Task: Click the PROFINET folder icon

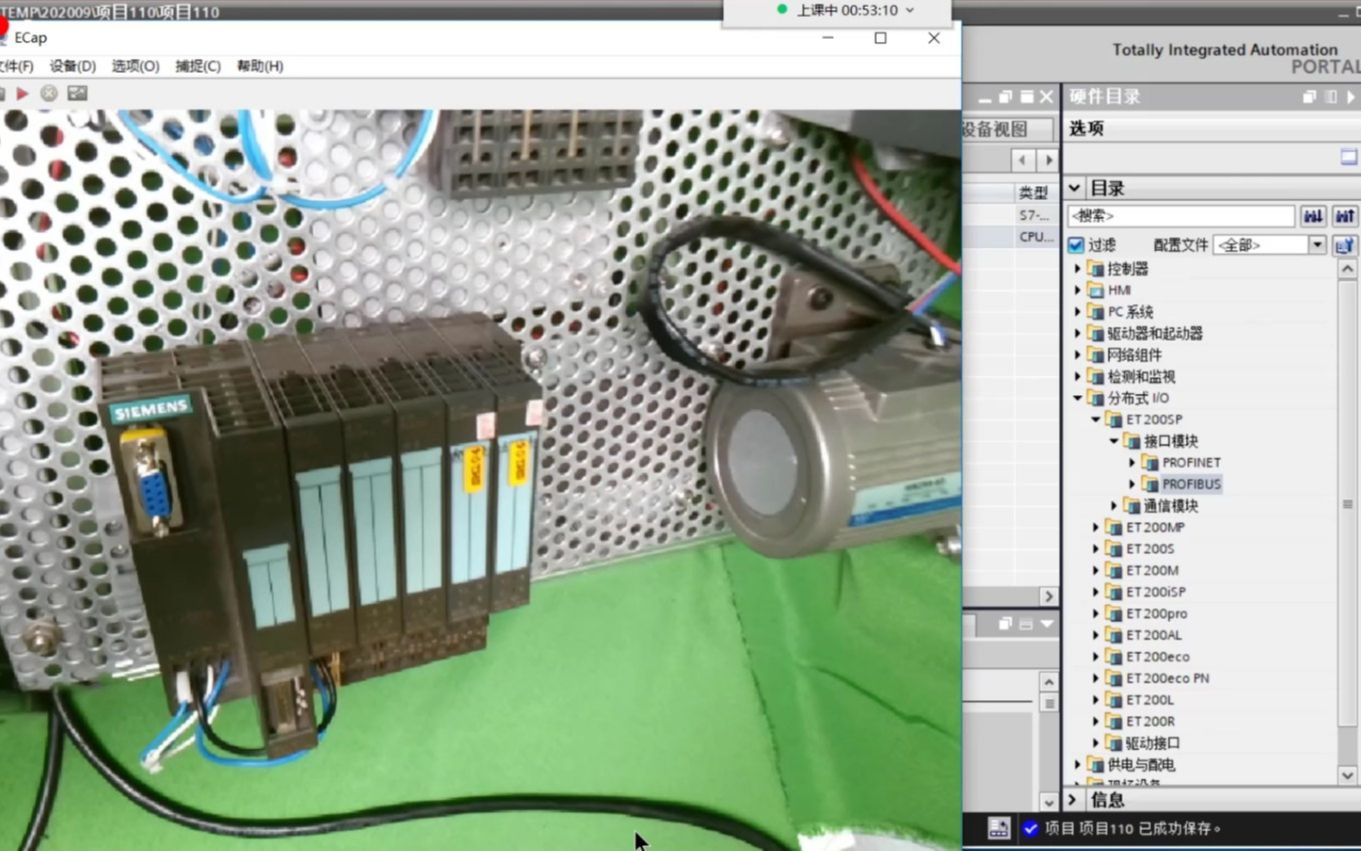Action: pyautogui.click(x=1150, y=463)
